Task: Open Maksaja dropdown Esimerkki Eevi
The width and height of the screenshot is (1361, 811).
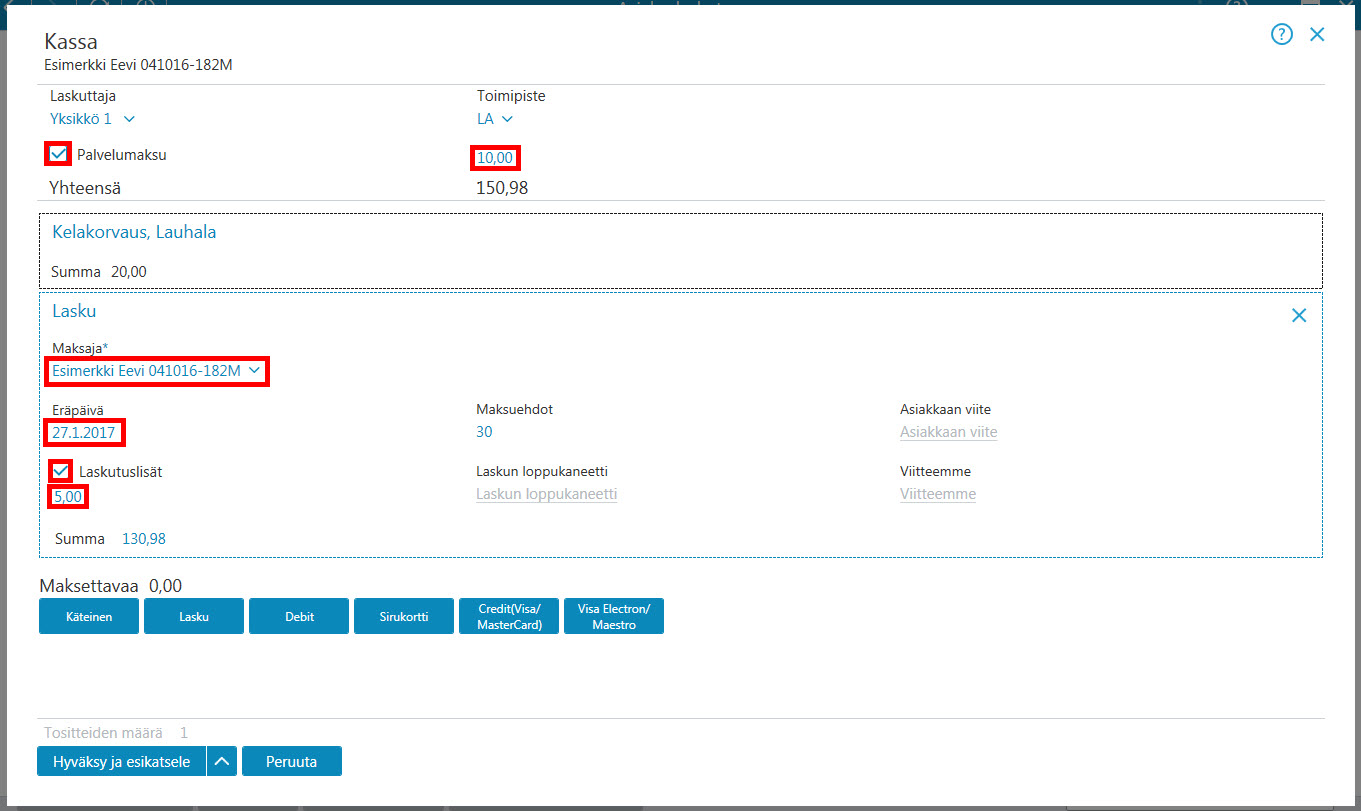Action: (157, 371)
